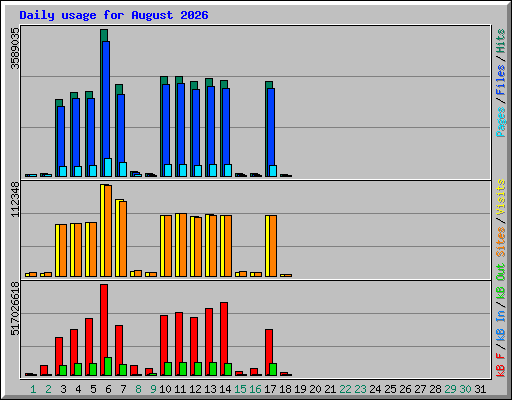Click the tallest blue Files bar for day 6
This screenshot has width=512, height=400.
pyautogui.click(x=106, y=100)
